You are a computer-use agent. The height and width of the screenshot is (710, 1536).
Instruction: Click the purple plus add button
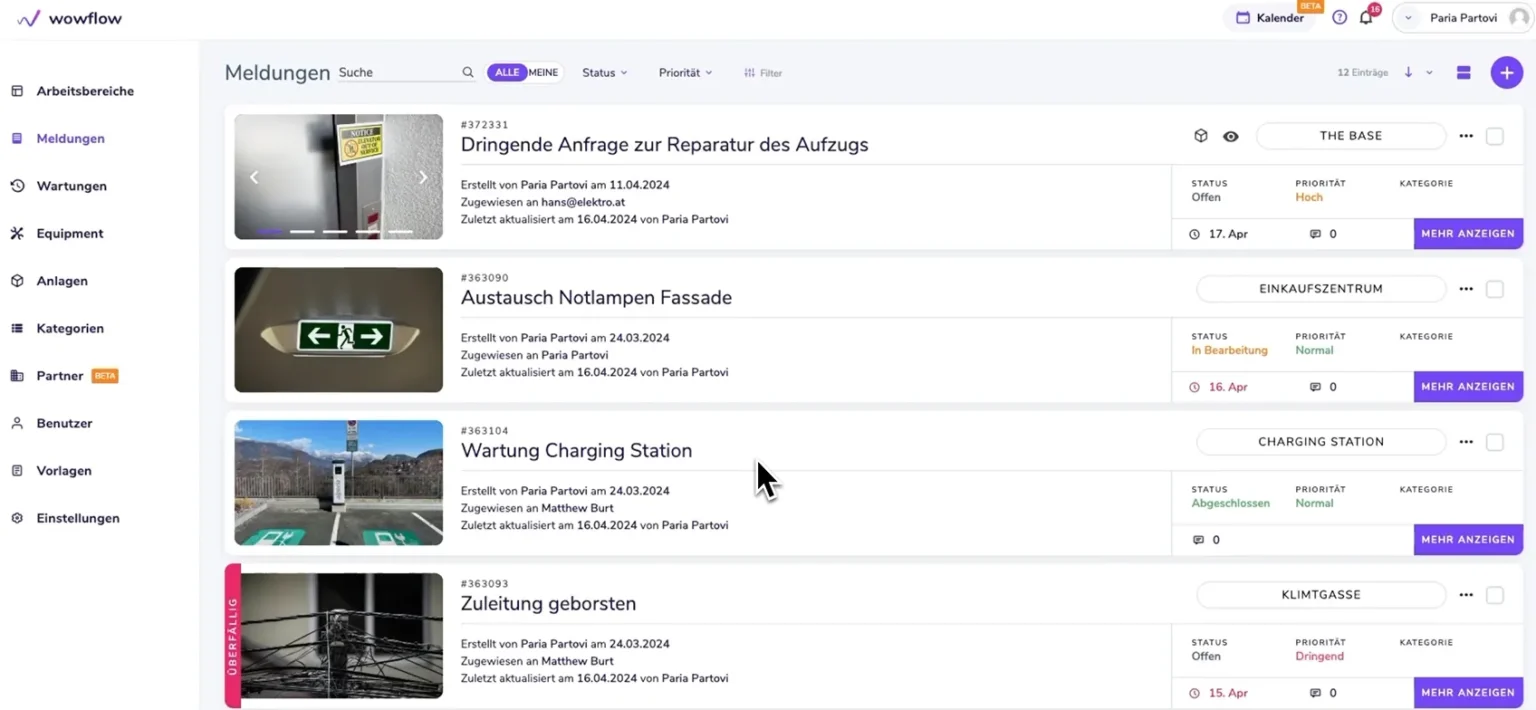click(1506, 73)
